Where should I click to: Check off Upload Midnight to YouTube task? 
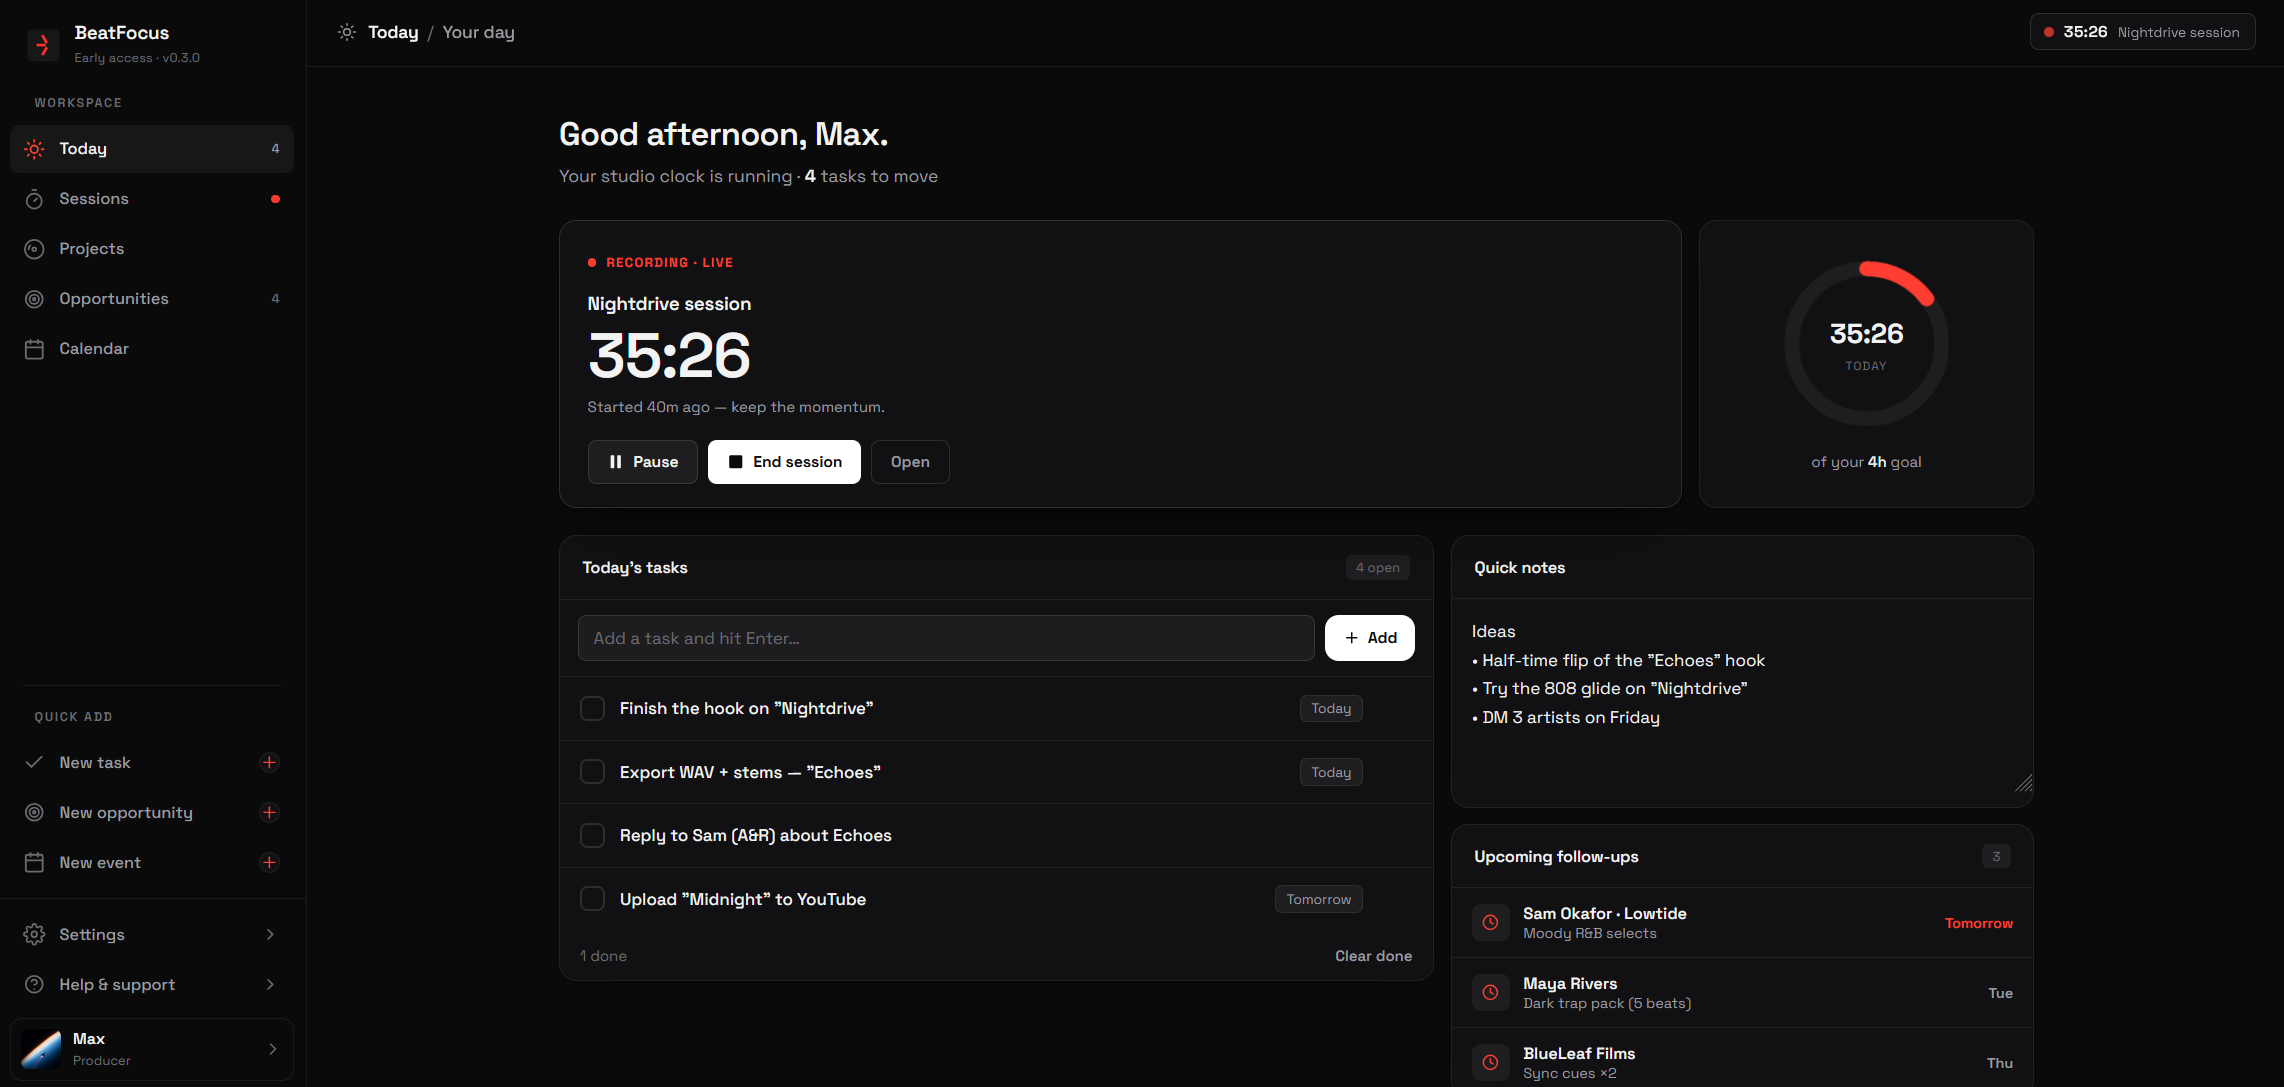coord(592,899)
